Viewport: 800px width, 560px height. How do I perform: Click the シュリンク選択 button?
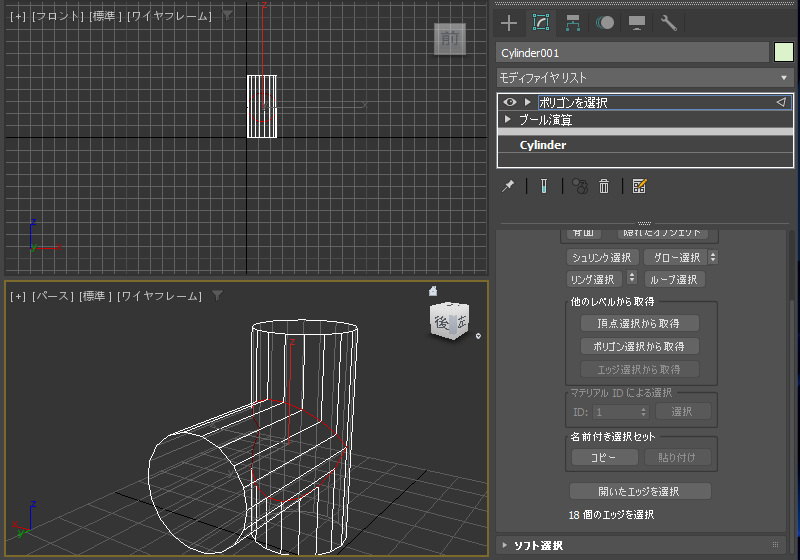(x=602, y=258)
